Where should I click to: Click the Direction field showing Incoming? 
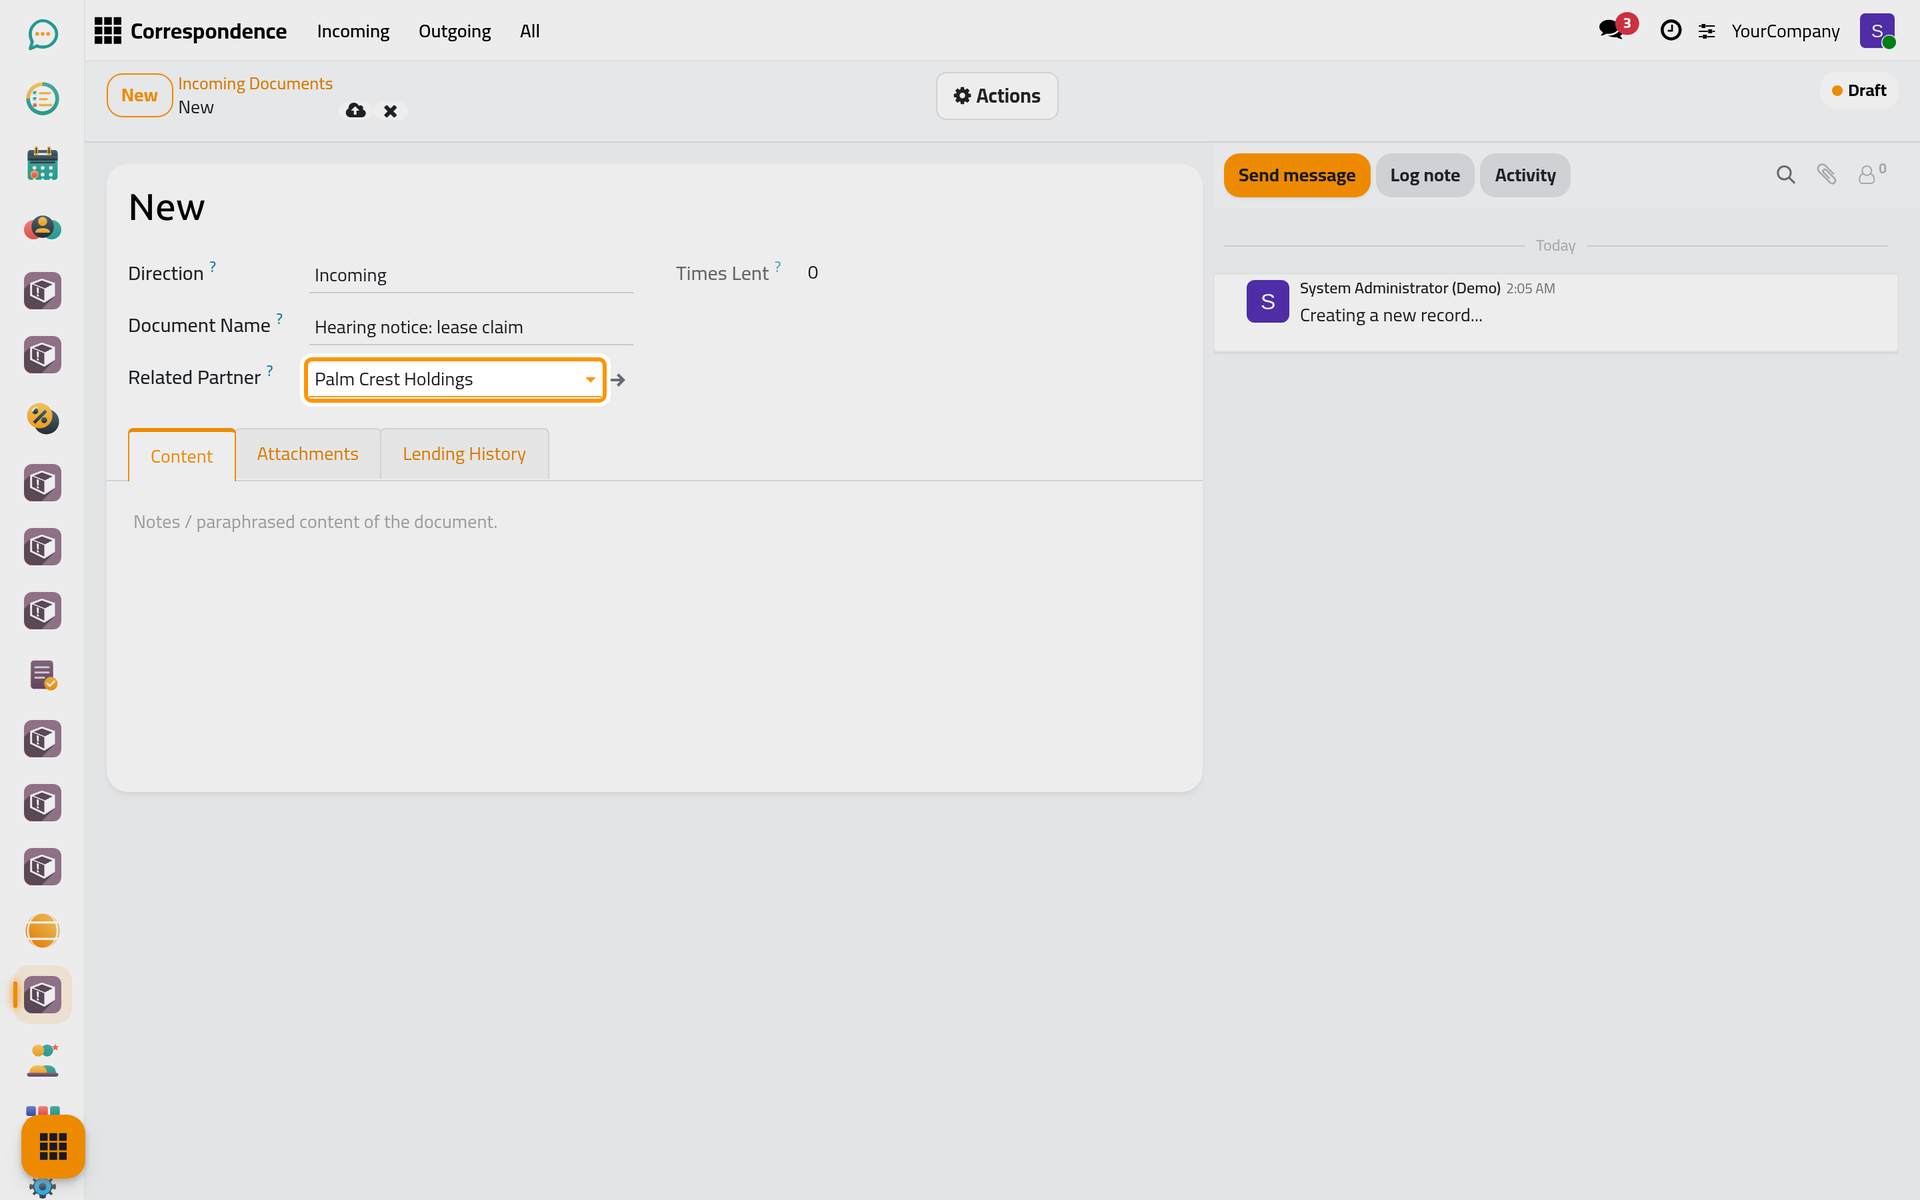(x=471, y=275)
